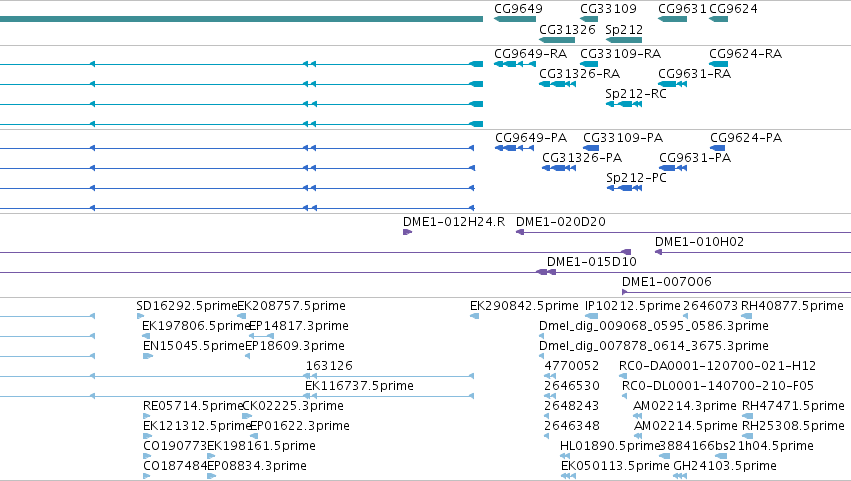Select protein CG9649-PA
The height and width of the screenshot is (481, 851).
tap(531, 138)
